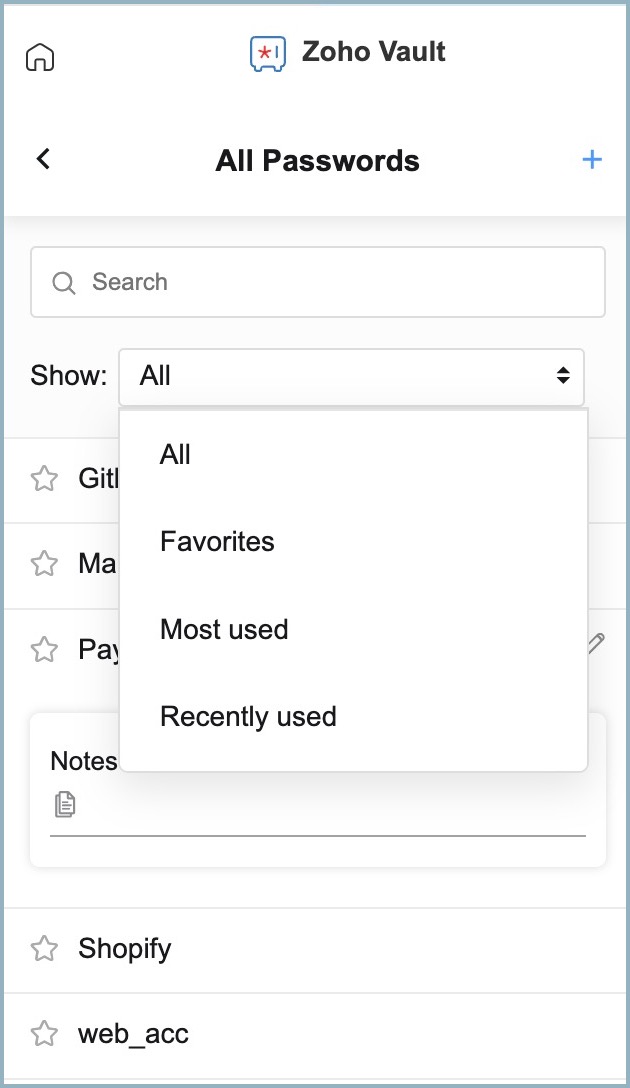Toggle the star beside the Ma entry

(44, 564)
